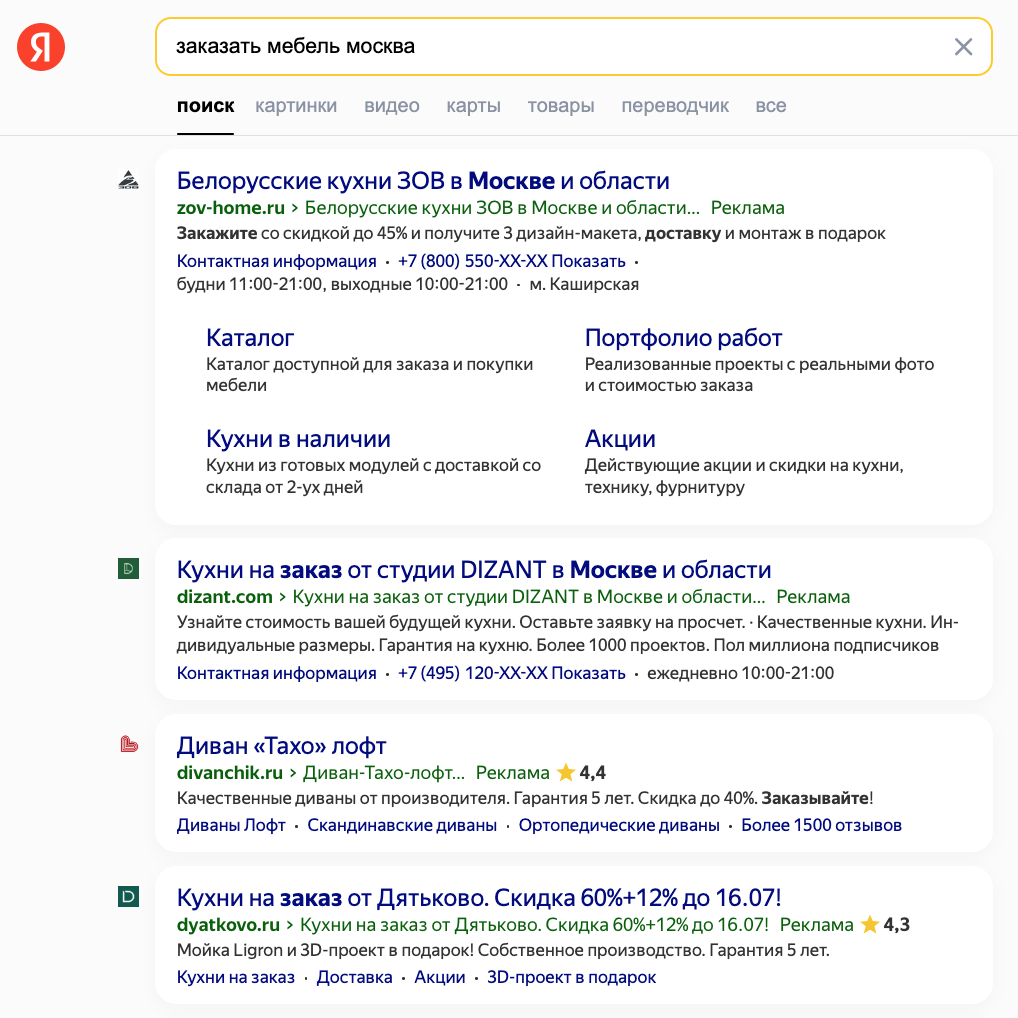Select the 'поиск' tab
This screenshot has width=1018, height=1018.
tap(205, 105)
